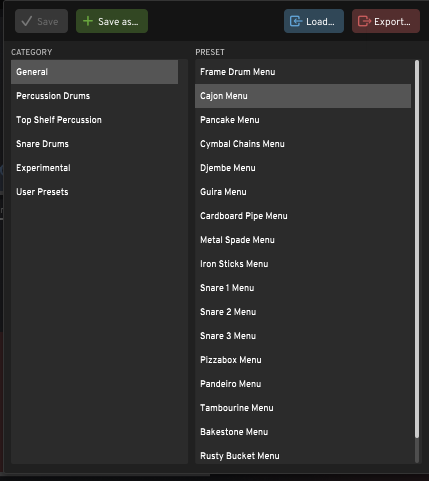Select the Tambourine Menu preset
The height and width of the screenshot is (481, 429).
click(303, 408)
